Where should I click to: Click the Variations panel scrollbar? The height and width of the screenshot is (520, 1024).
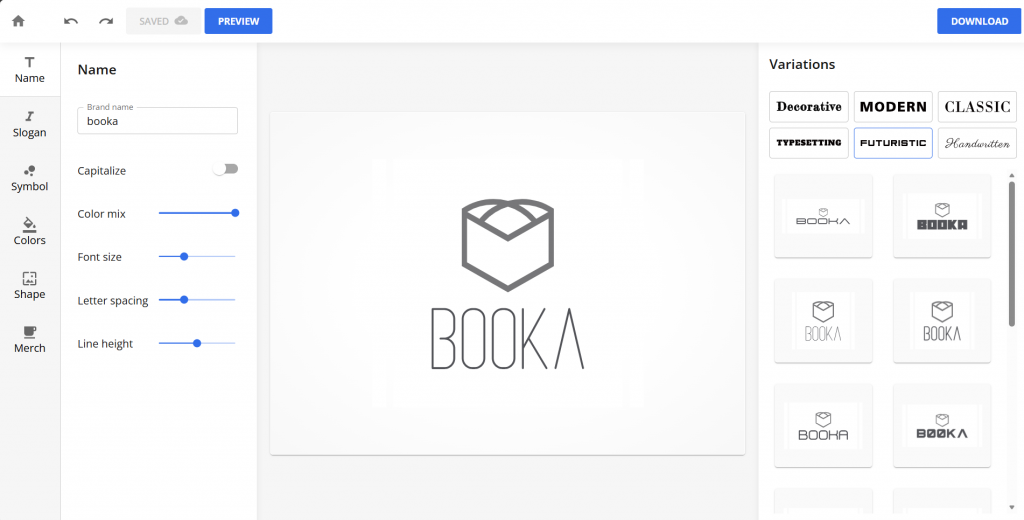[1012, 248]
